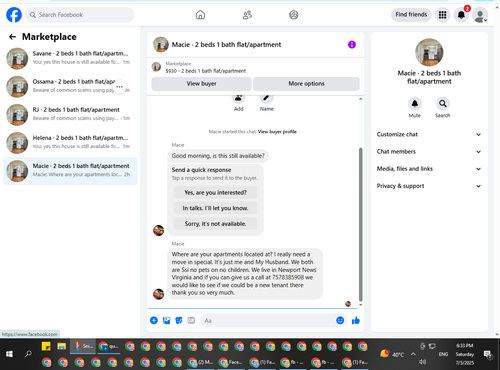Send quick reply 'Yes, are you interested?'
Viewport: 500px width, 370px height.
coord(215,193)
